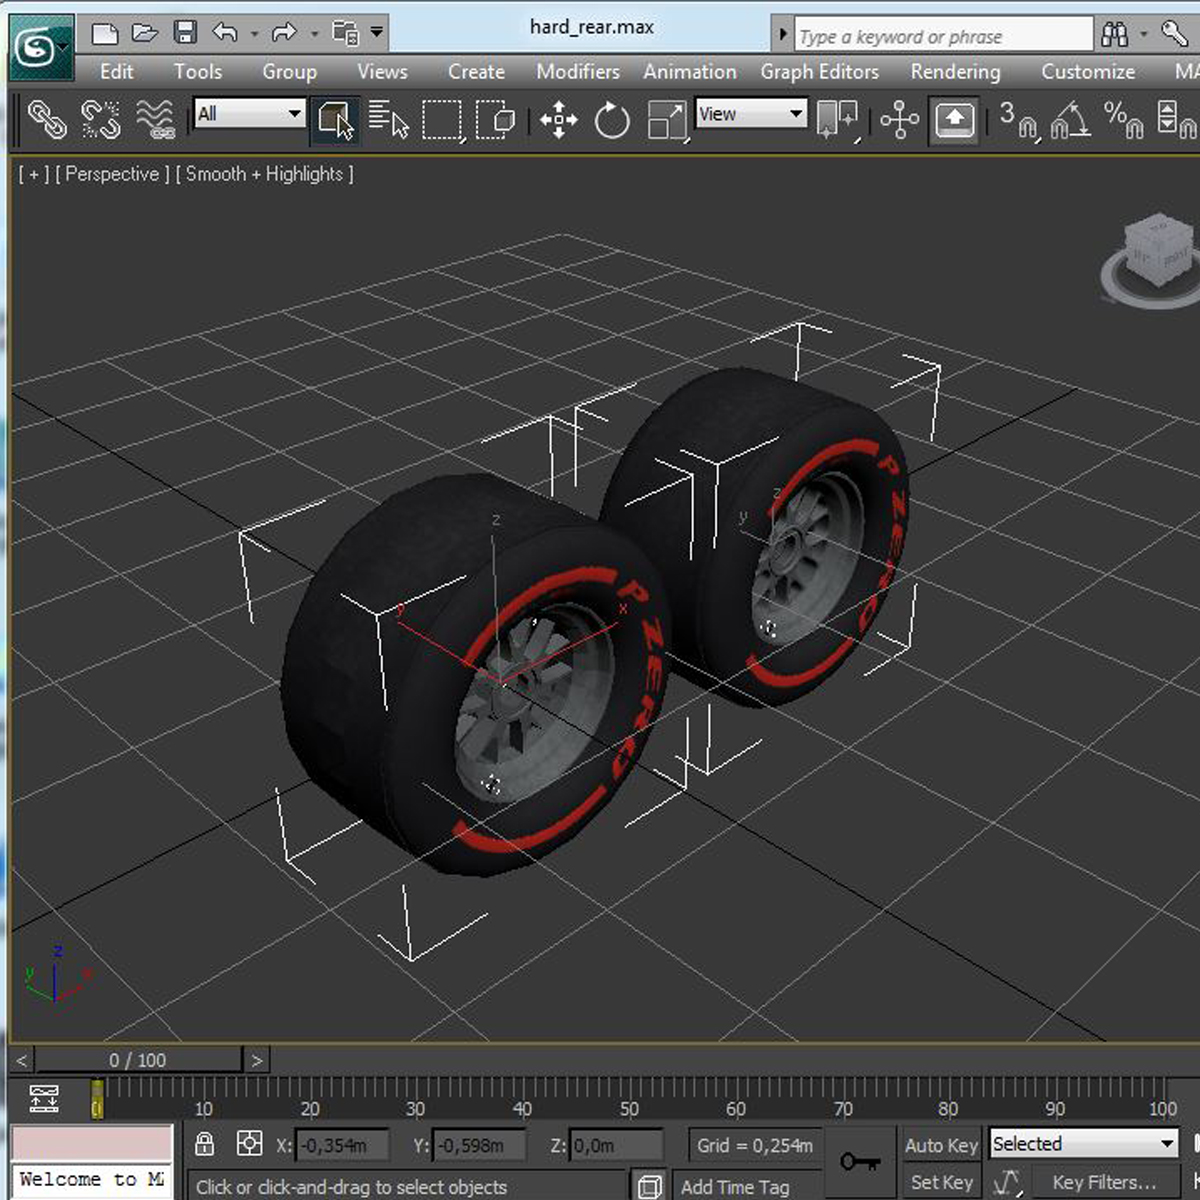Click the Save File icon
The height and width of the screenshot is (1200, 1200).
tap(185, 33)
